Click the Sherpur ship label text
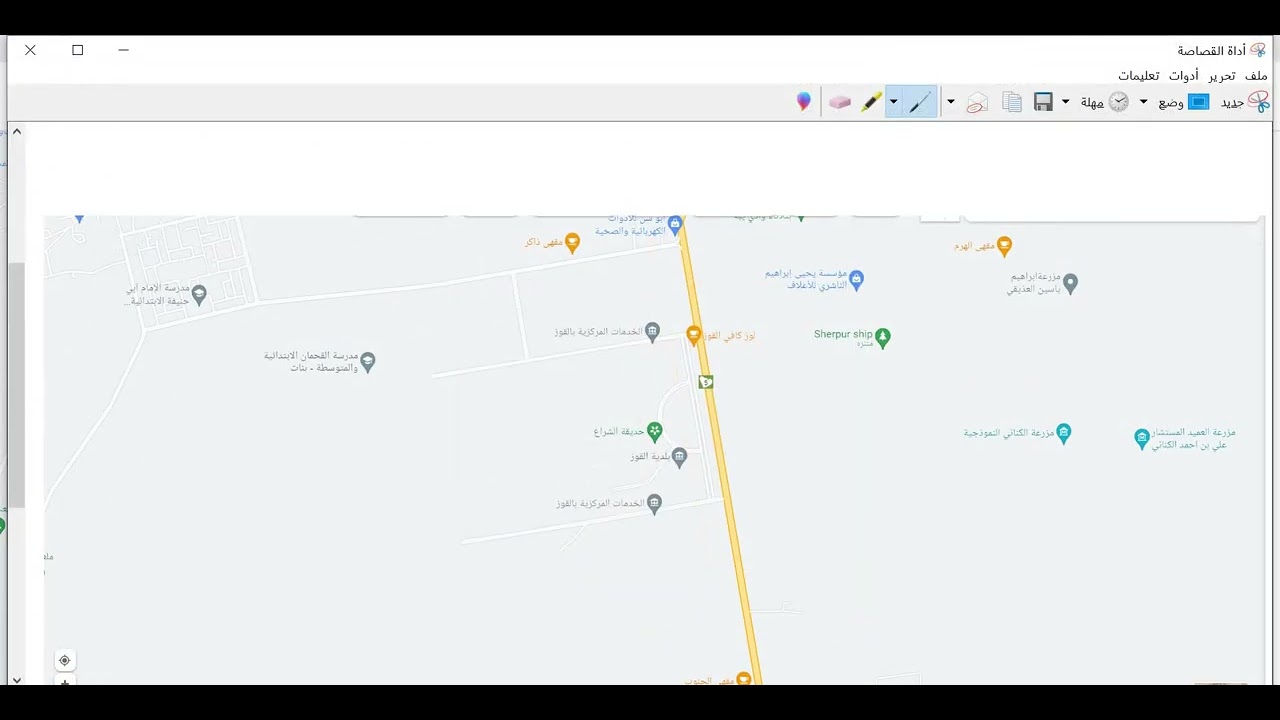1280x720 pixels. (x=843, y=334)
